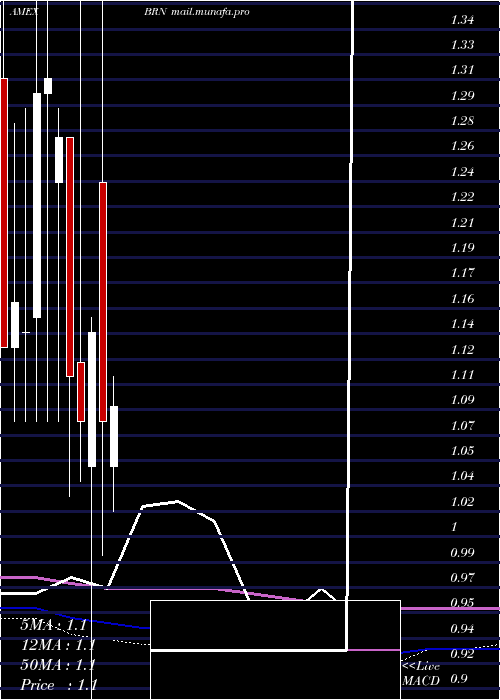Screen dimensions: 500x700
Task: Click the 1.22 axis value
Action: (x=462, y=197)
